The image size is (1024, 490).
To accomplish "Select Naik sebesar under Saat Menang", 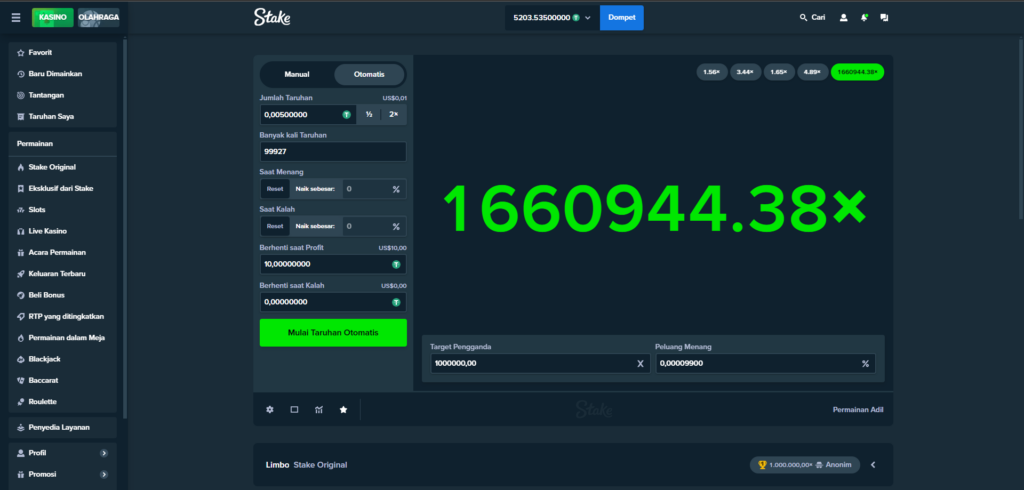I will tap(315, 189).
